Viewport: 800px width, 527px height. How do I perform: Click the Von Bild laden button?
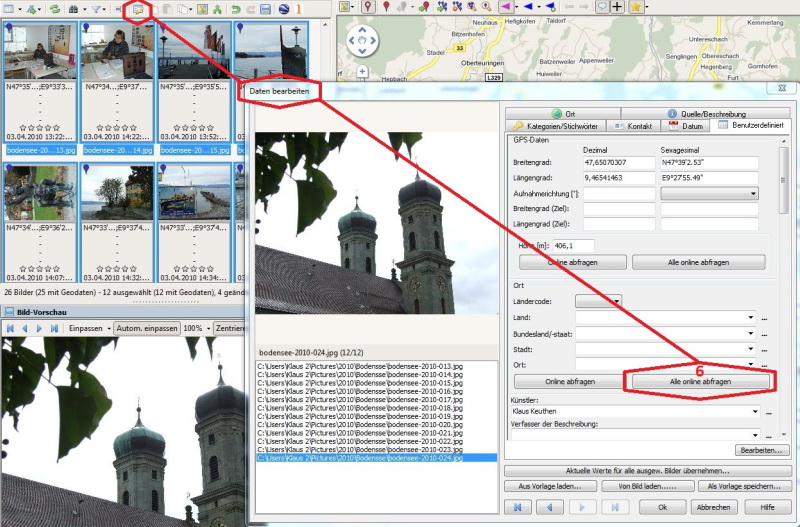[x=647, y=486]
